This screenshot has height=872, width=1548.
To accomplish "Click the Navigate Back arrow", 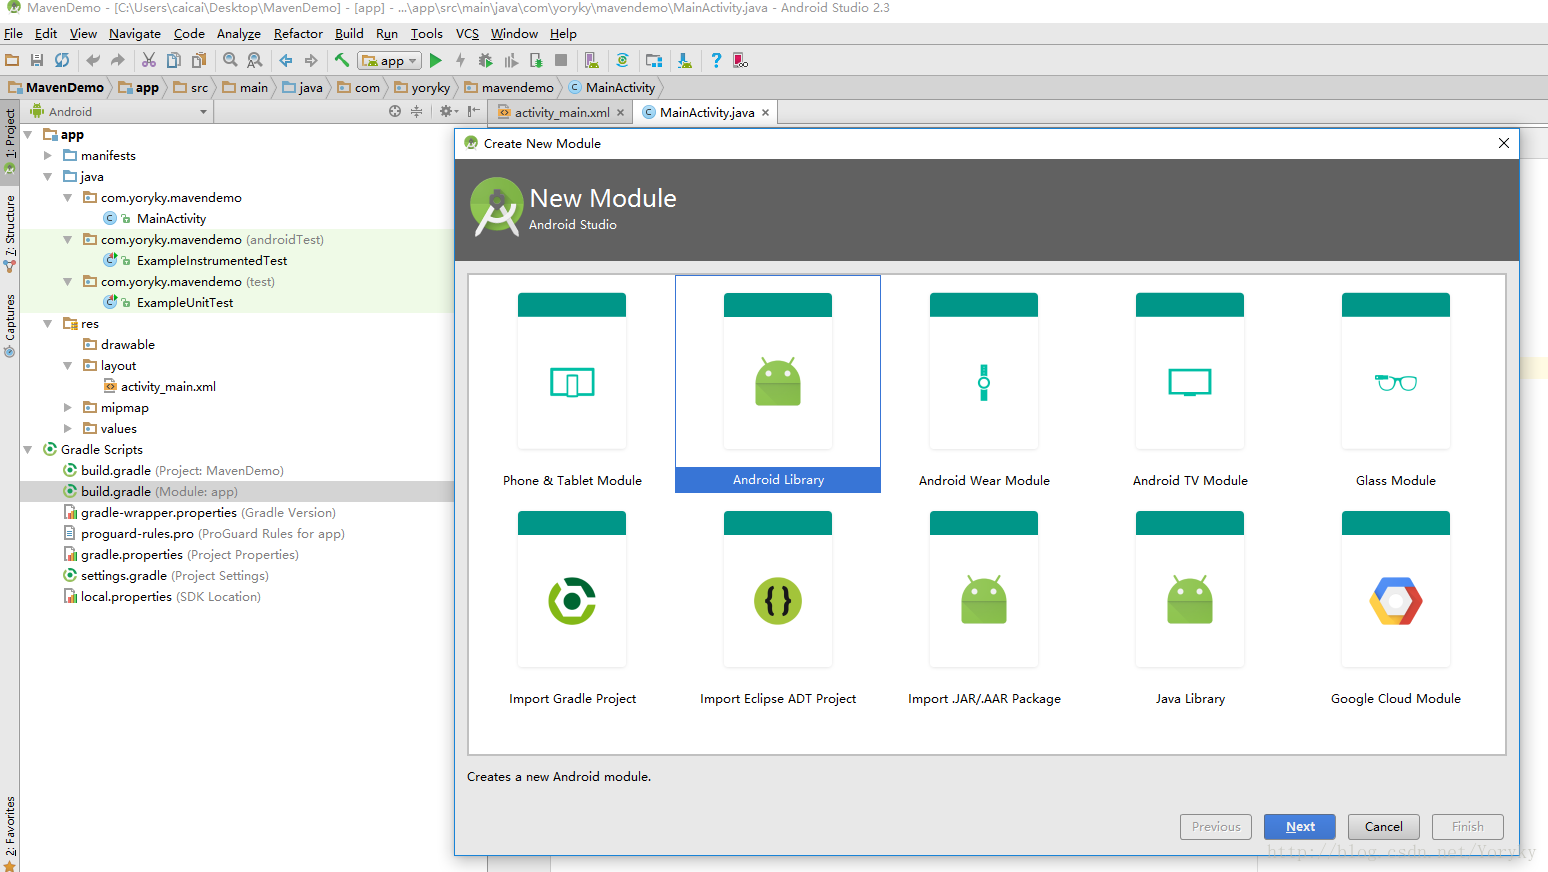I will pos(286,60).
